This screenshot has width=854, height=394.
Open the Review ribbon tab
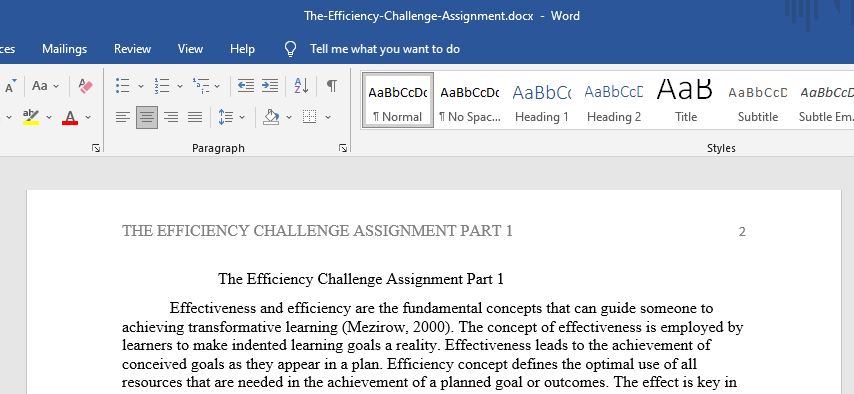point(132,49)
